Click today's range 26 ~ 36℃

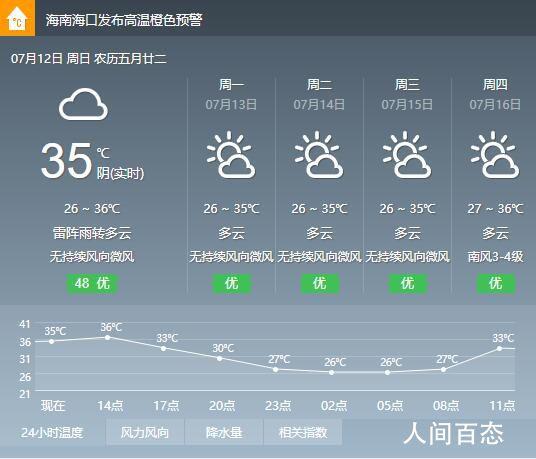tap(92, 208)
